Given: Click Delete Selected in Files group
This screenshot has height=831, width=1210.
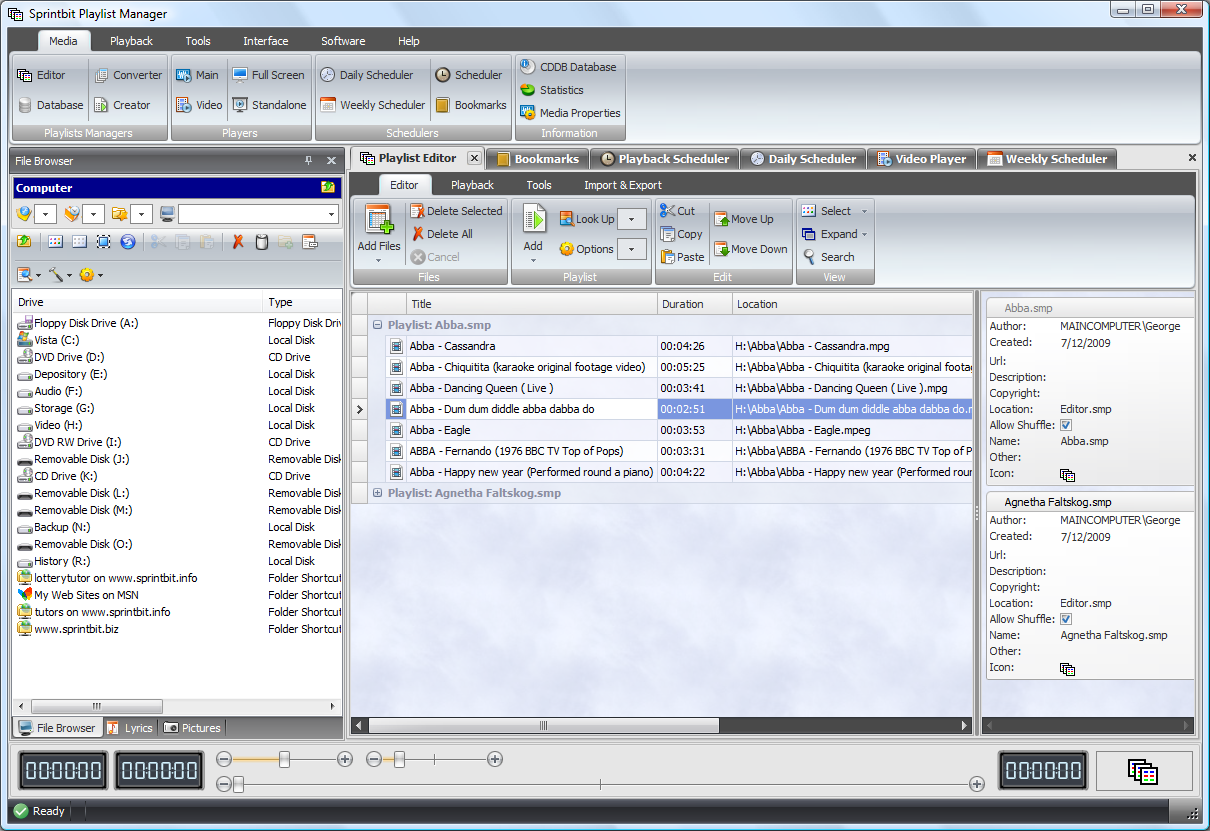Looking at the screenshot, I should coord(456,211).
